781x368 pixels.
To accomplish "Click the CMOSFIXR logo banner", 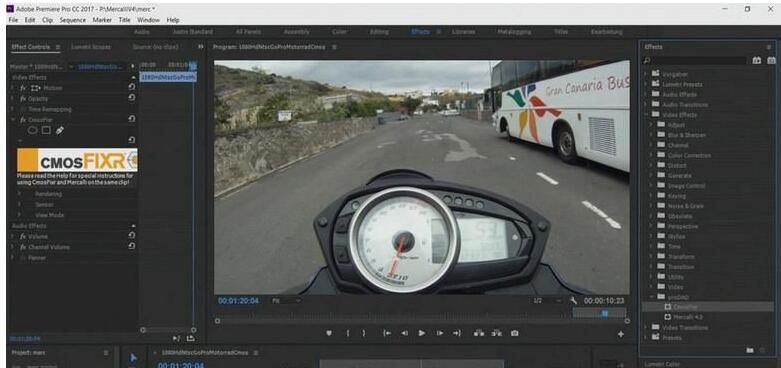I will [77, 160].
